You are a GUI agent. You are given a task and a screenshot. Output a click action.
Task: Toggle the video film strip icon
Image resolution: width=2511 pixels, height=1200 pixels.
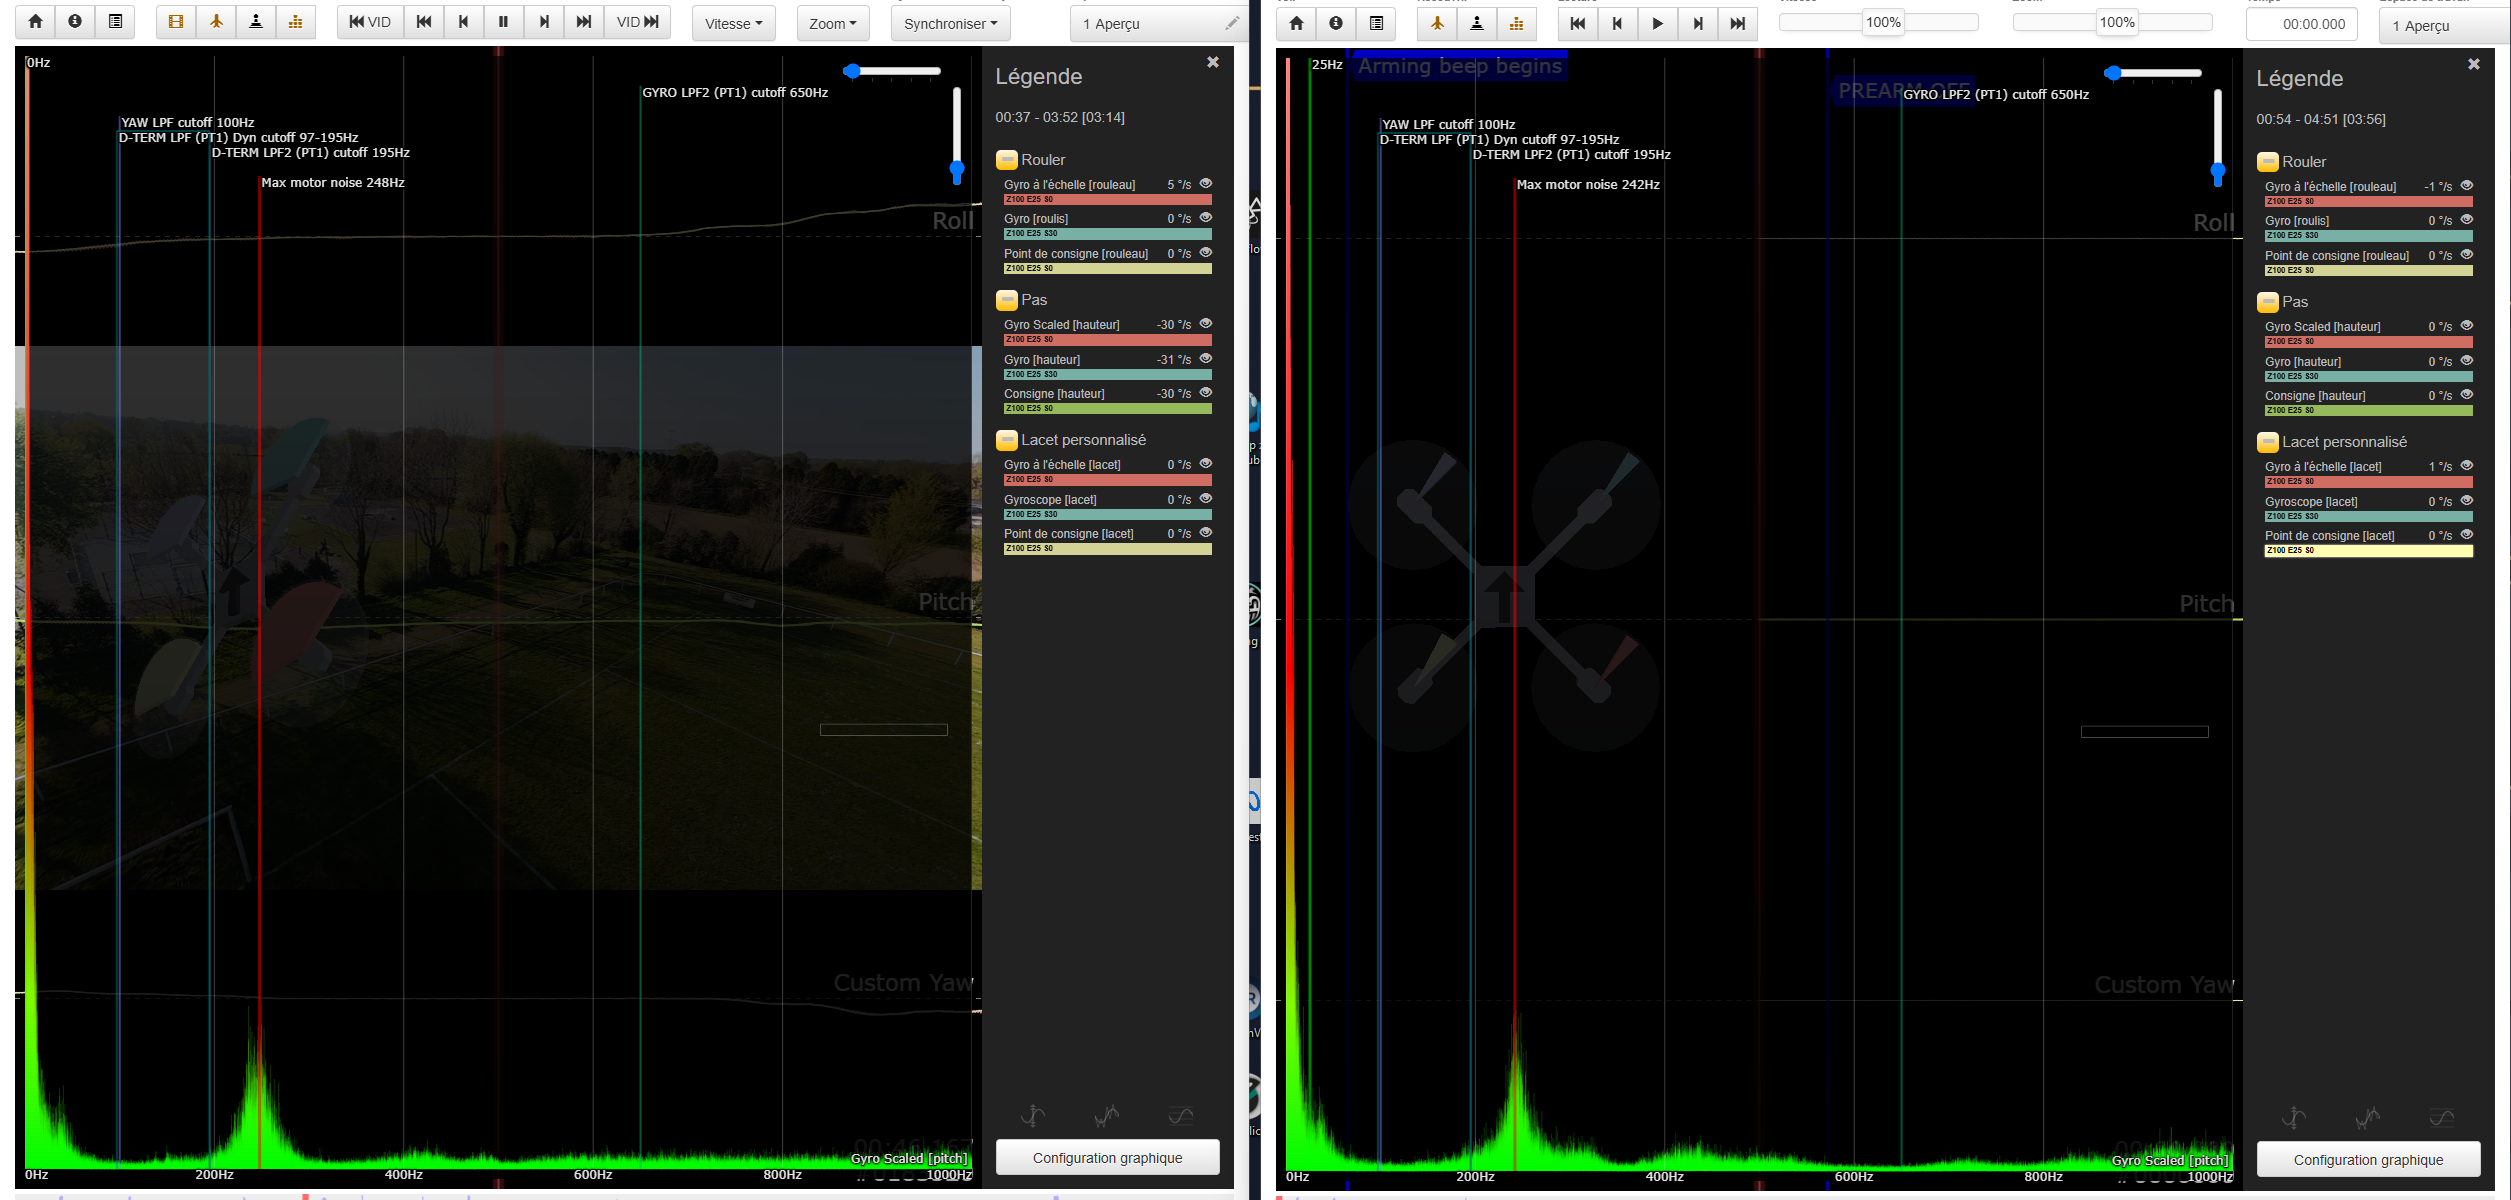(176, 22)
